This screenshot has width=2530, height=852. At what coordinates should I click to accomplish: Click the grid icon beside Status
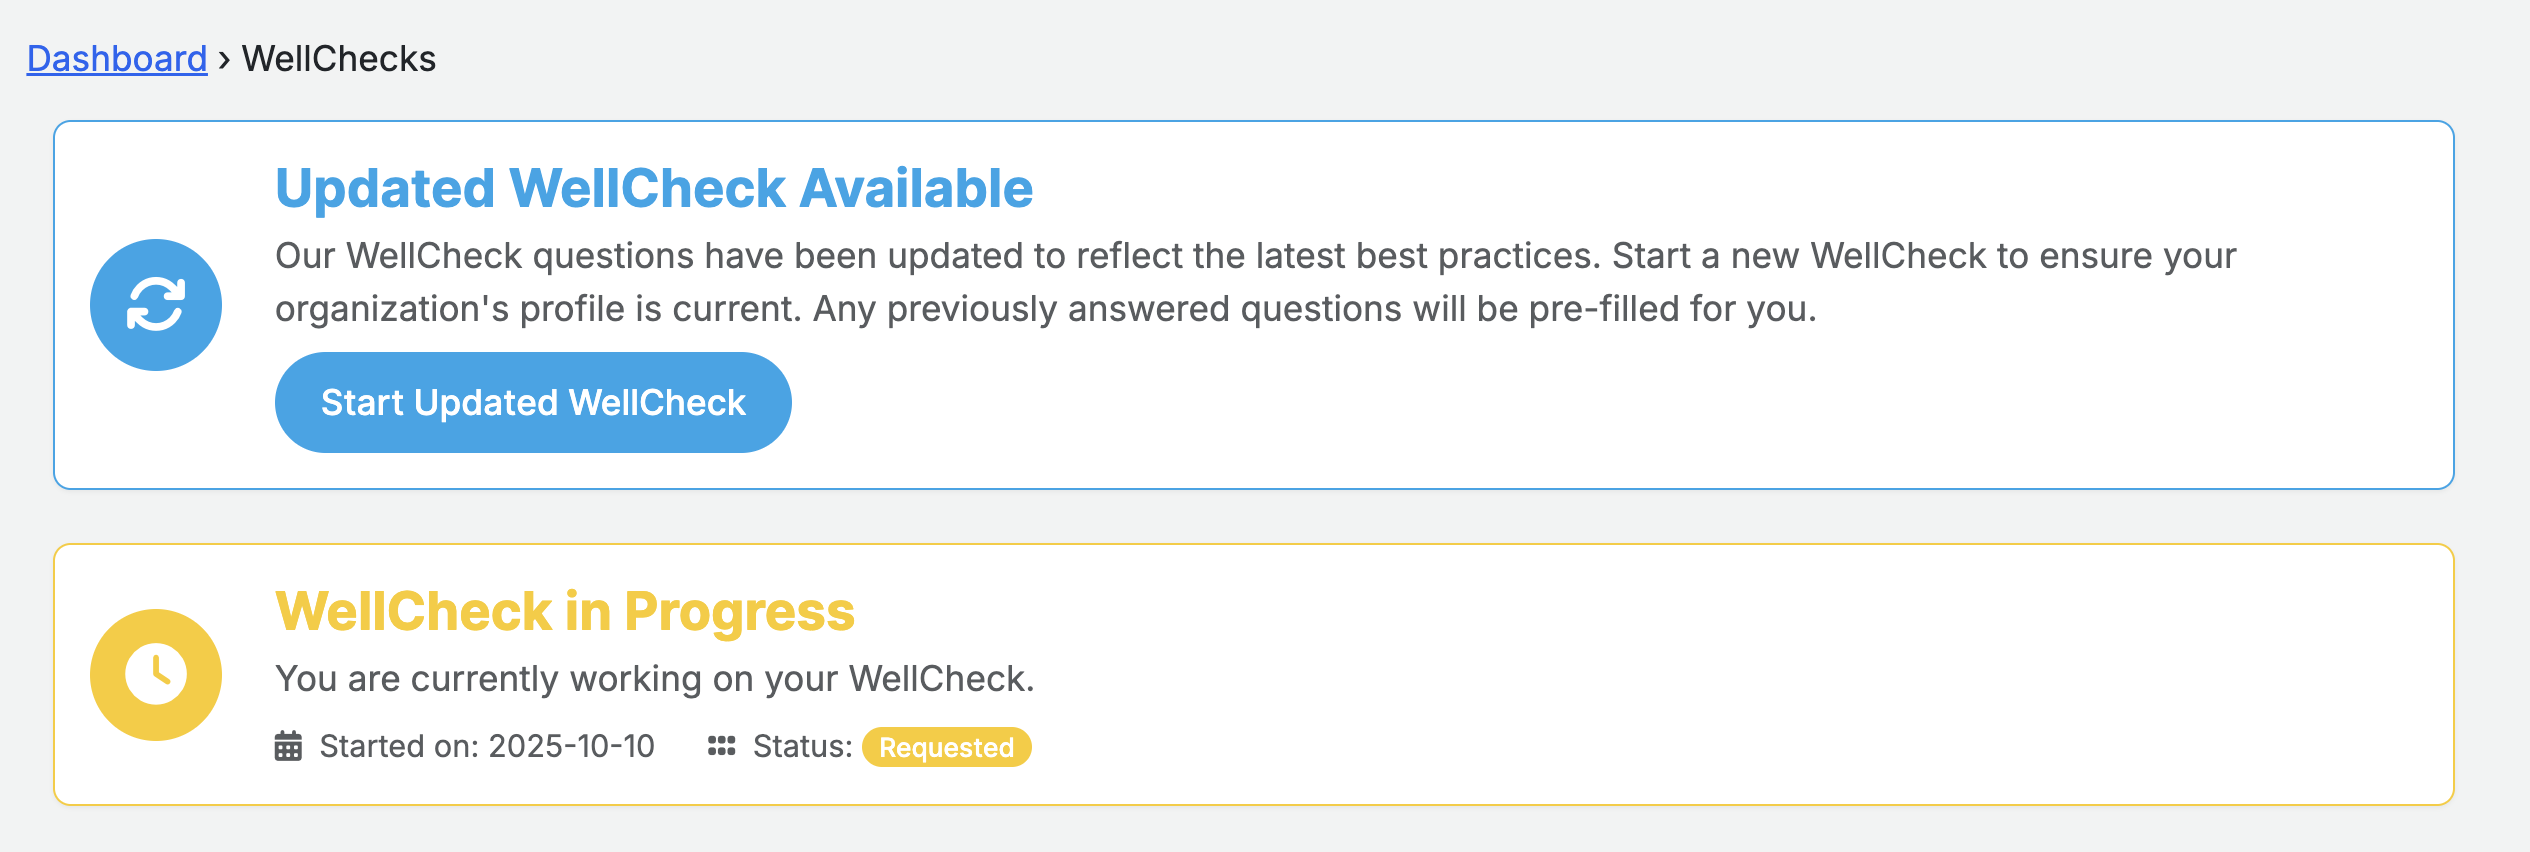click(x=721, y=746)
